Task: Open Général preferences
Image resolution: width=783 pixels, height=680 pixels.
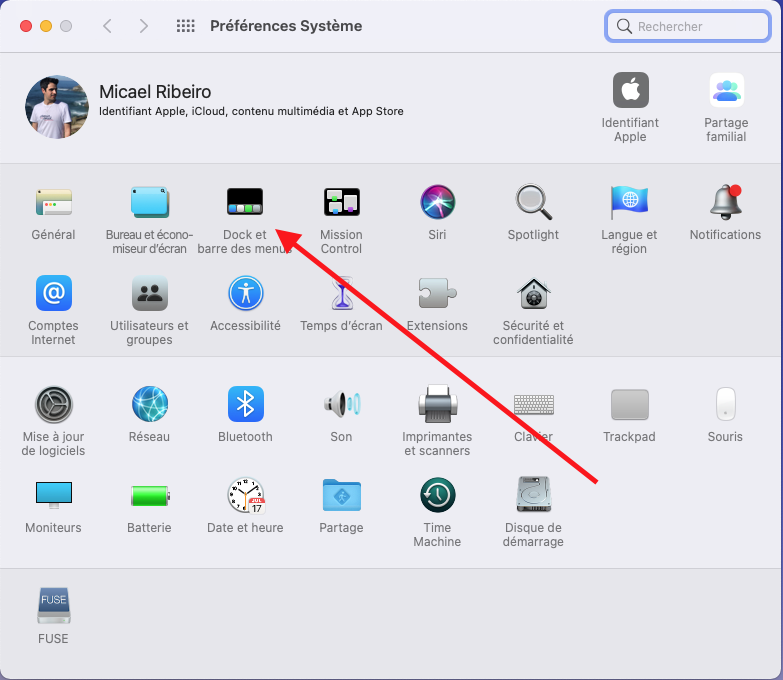Action: click(53, 203)
